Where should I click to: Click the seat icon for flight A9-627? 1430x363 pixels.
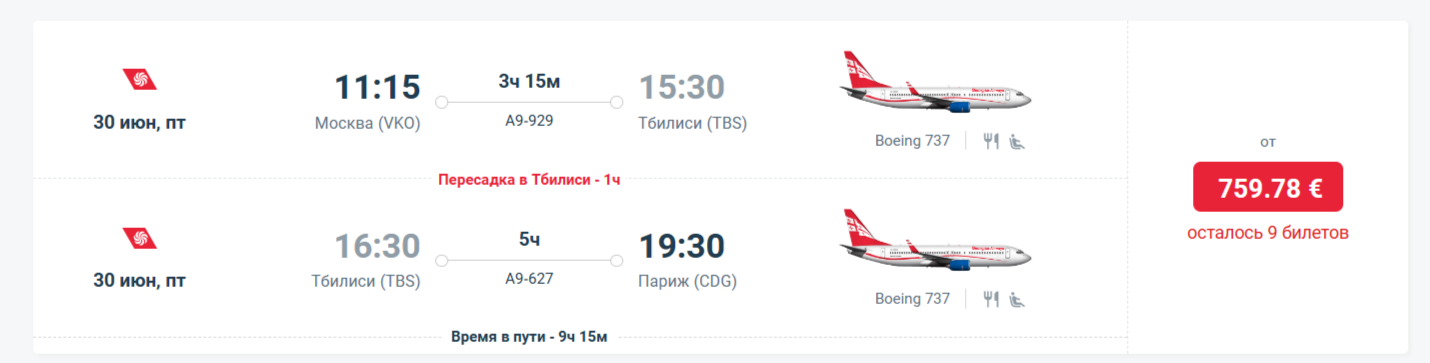(1017, 299)
